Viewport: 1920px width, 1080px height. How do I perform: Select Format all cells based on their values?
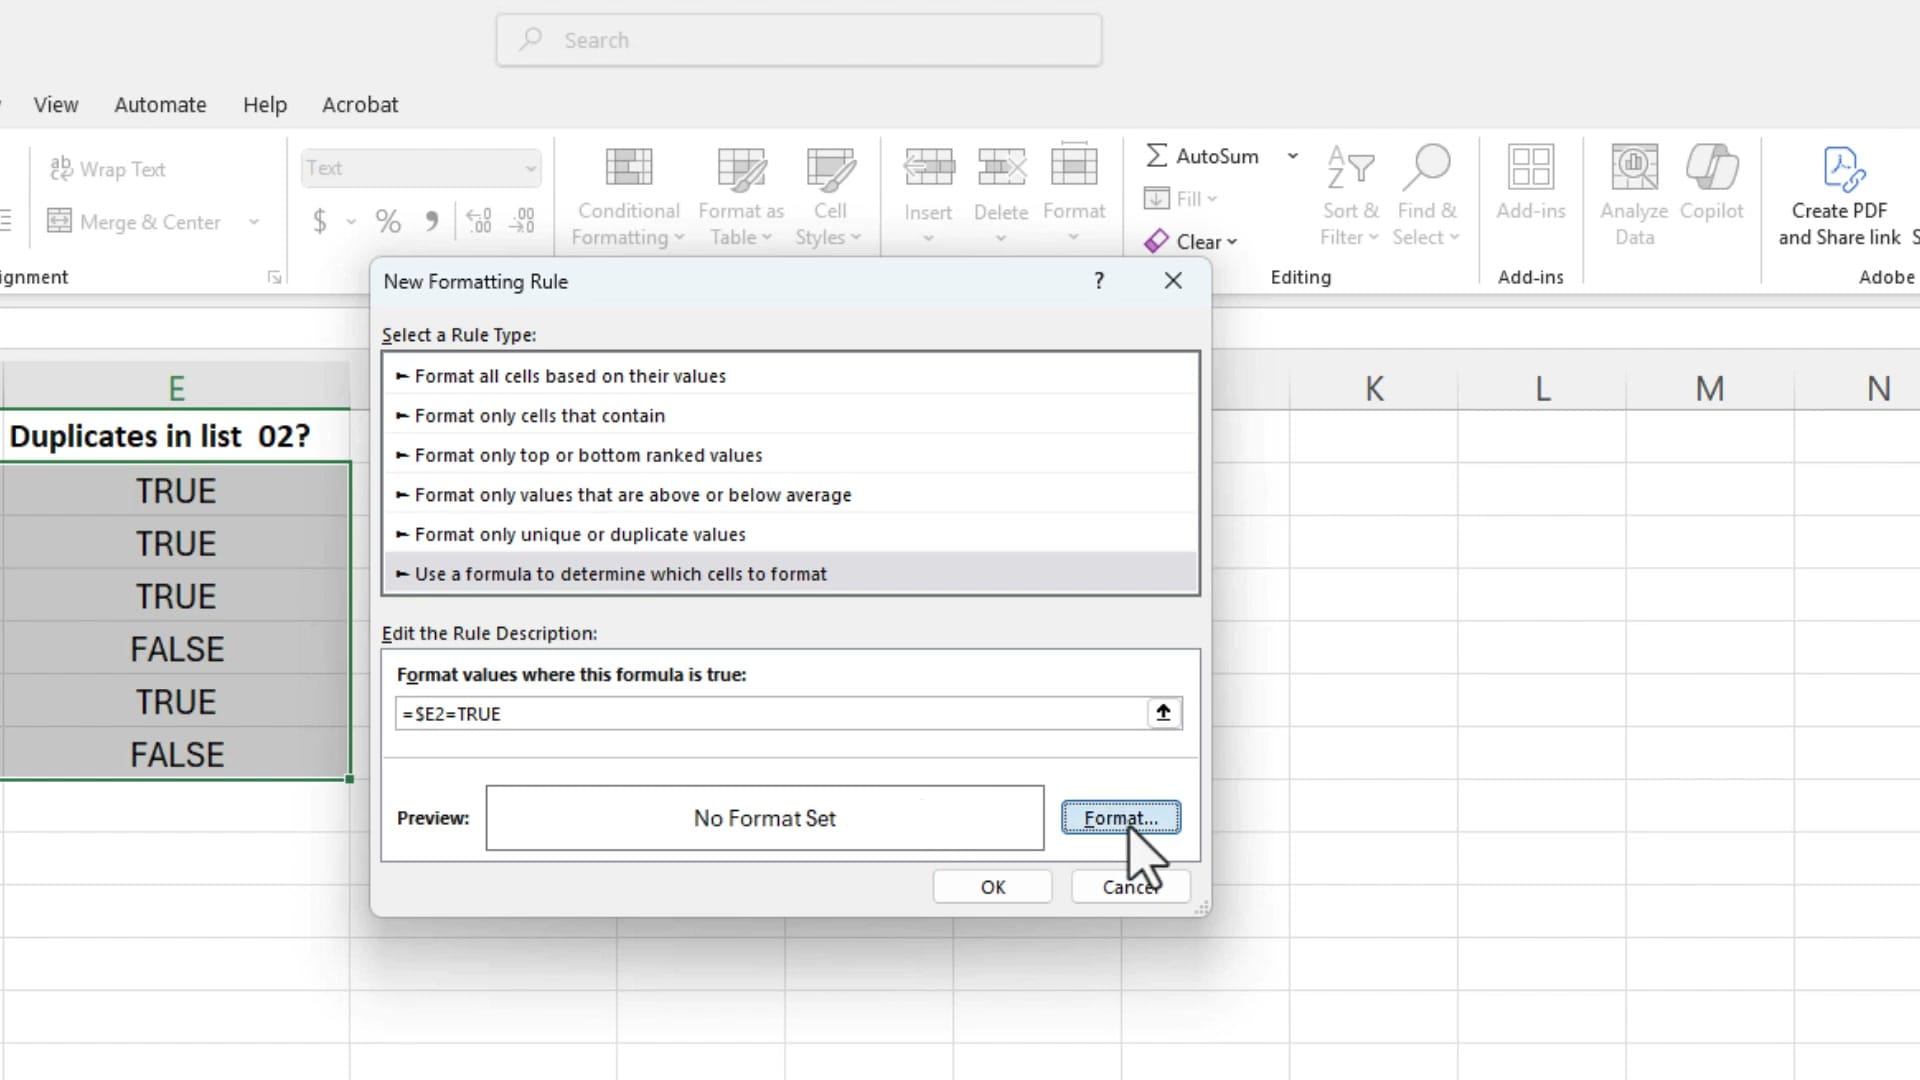click(570, 375)
